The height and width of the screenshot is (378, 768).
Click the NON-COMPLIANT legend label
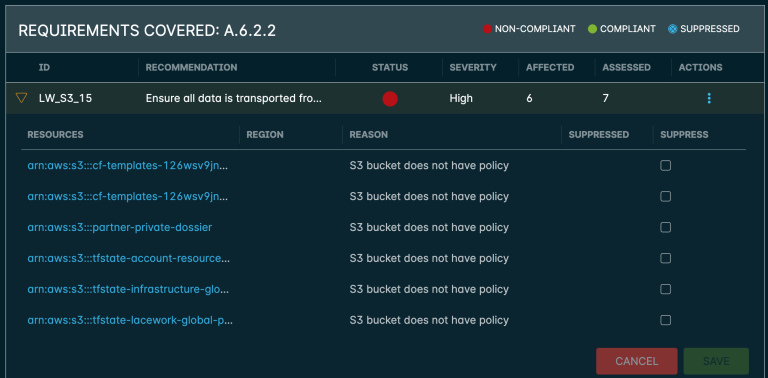535,29
